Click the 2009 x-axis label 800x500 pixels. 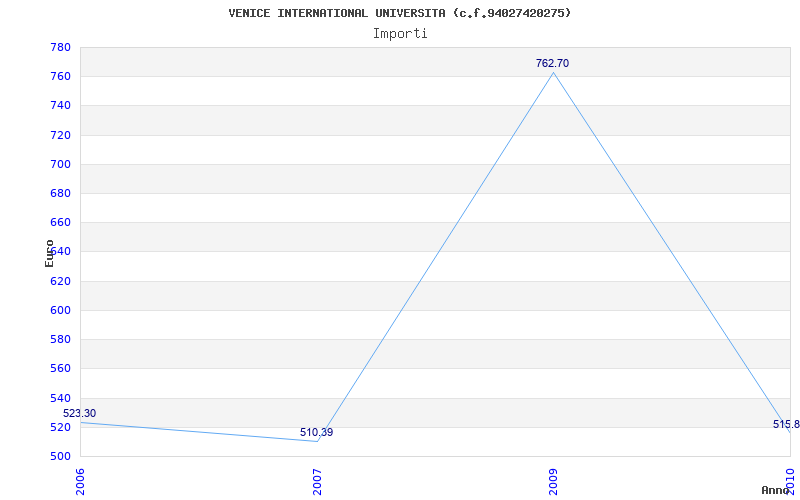click(x=554, y=482)
